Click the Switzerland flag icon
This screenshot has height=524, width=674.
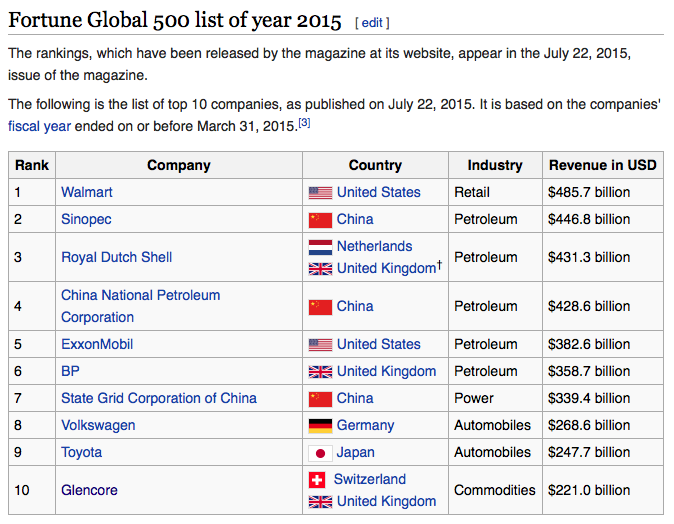[x=317, y=480]
